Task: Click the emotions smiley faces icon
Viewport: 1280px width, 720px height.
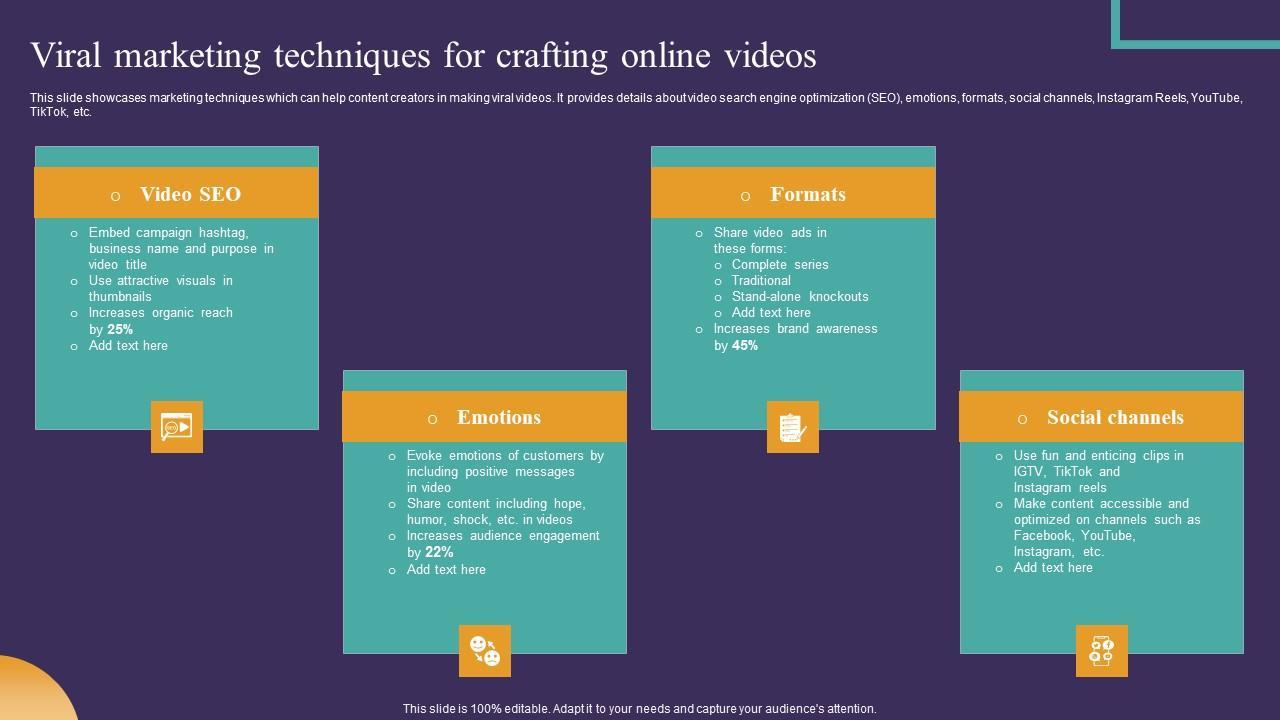Action: (x=485, y=651)
